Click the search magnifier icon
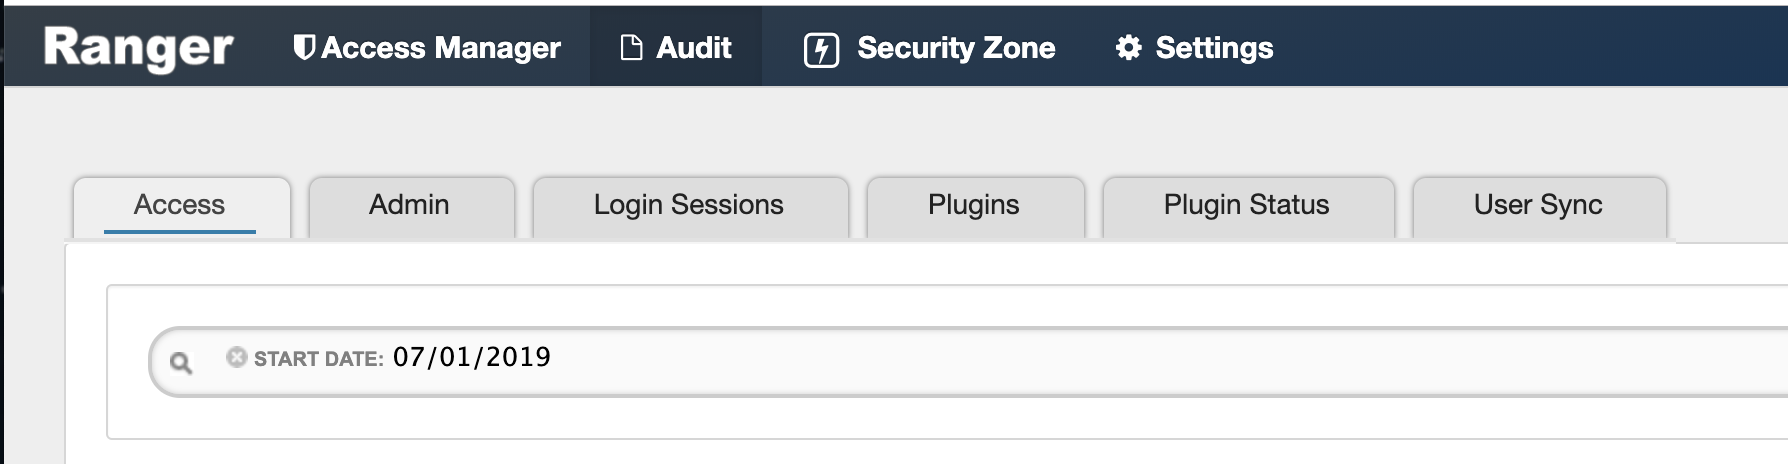Viewport: 1788px width, 464px height. [x=181, y=362]
